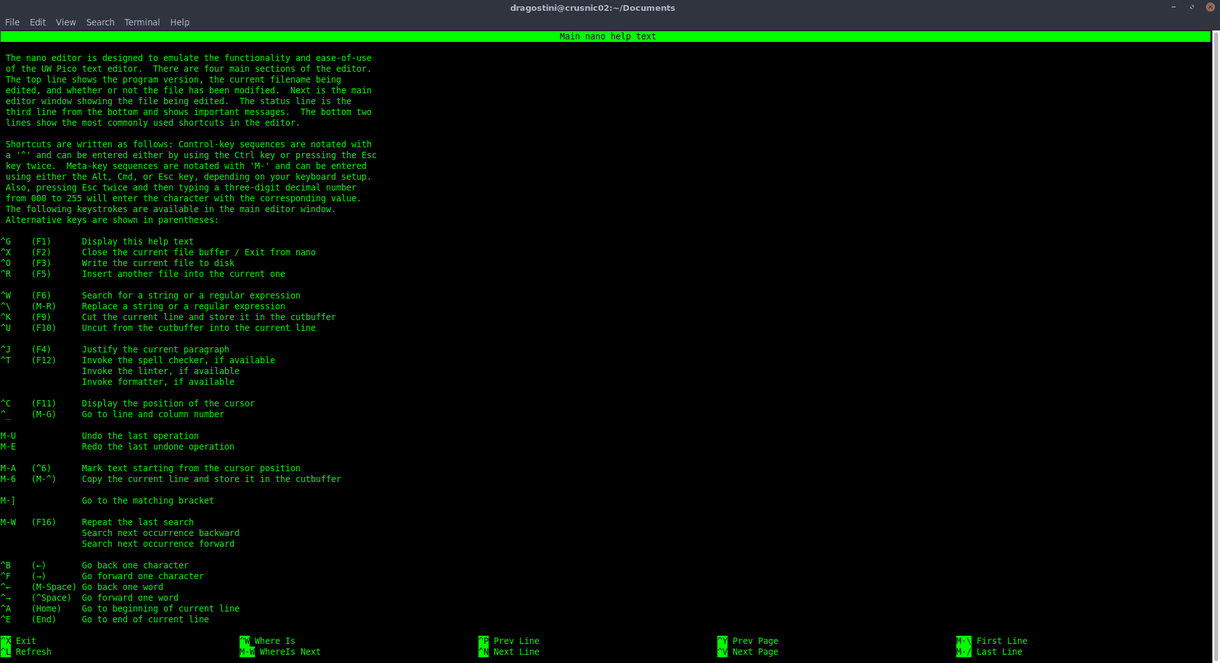This screenshot has height=663, width=1220.
Task: Click 'Invoke the spell checker, if available'
Action: click(179, 361)
